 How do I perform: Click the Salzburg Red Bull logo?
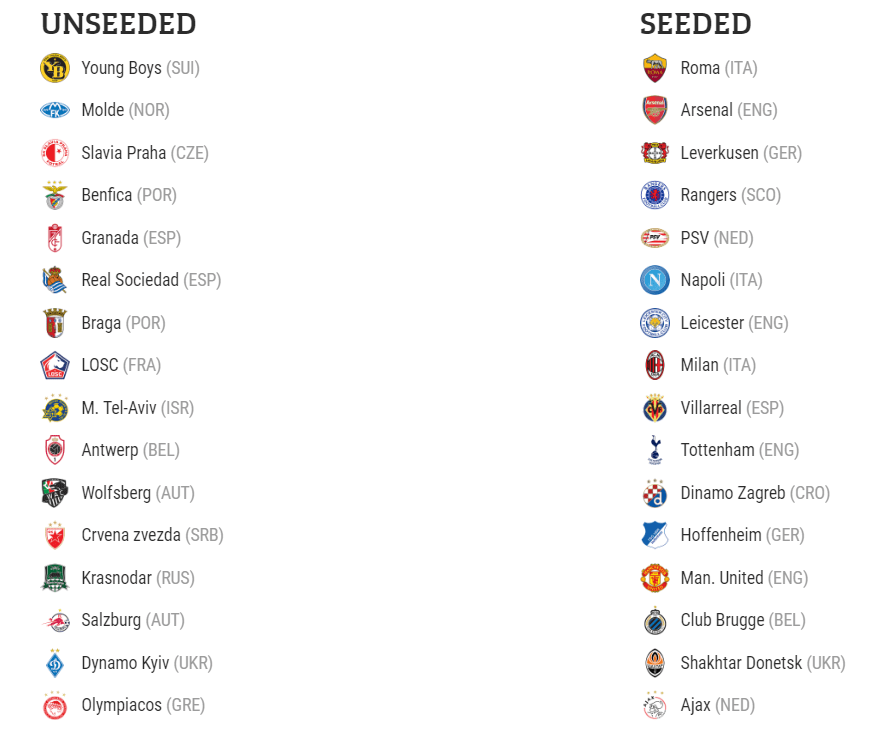pos(56,620)
